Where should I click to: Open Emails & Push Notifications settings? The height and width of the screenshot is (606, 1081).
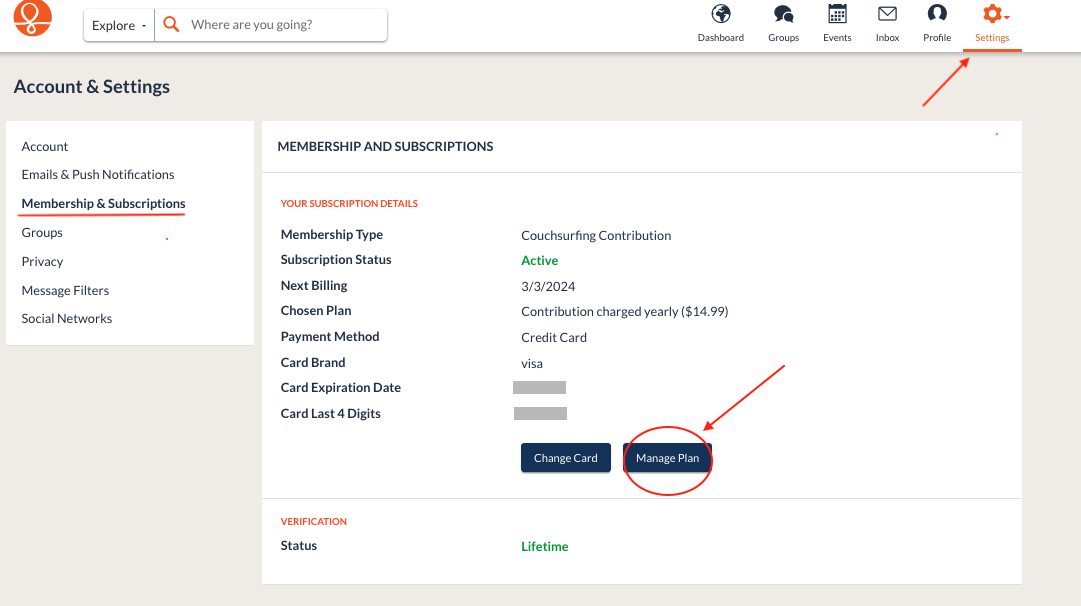pos(98,174)
